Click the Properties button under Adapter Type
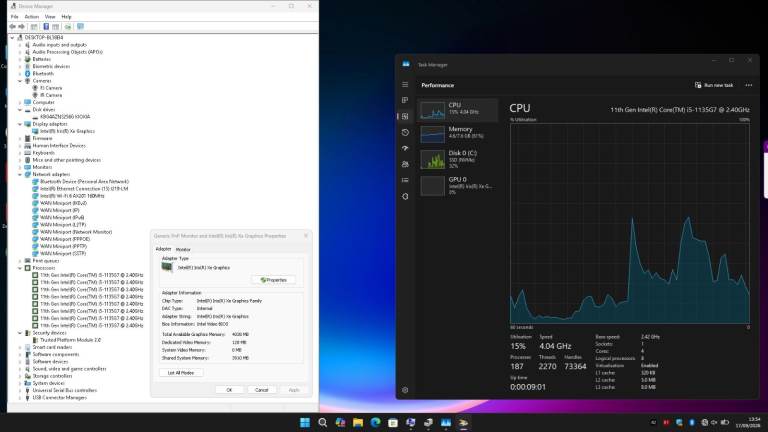768x432 pixels. (x=274, y=280)
